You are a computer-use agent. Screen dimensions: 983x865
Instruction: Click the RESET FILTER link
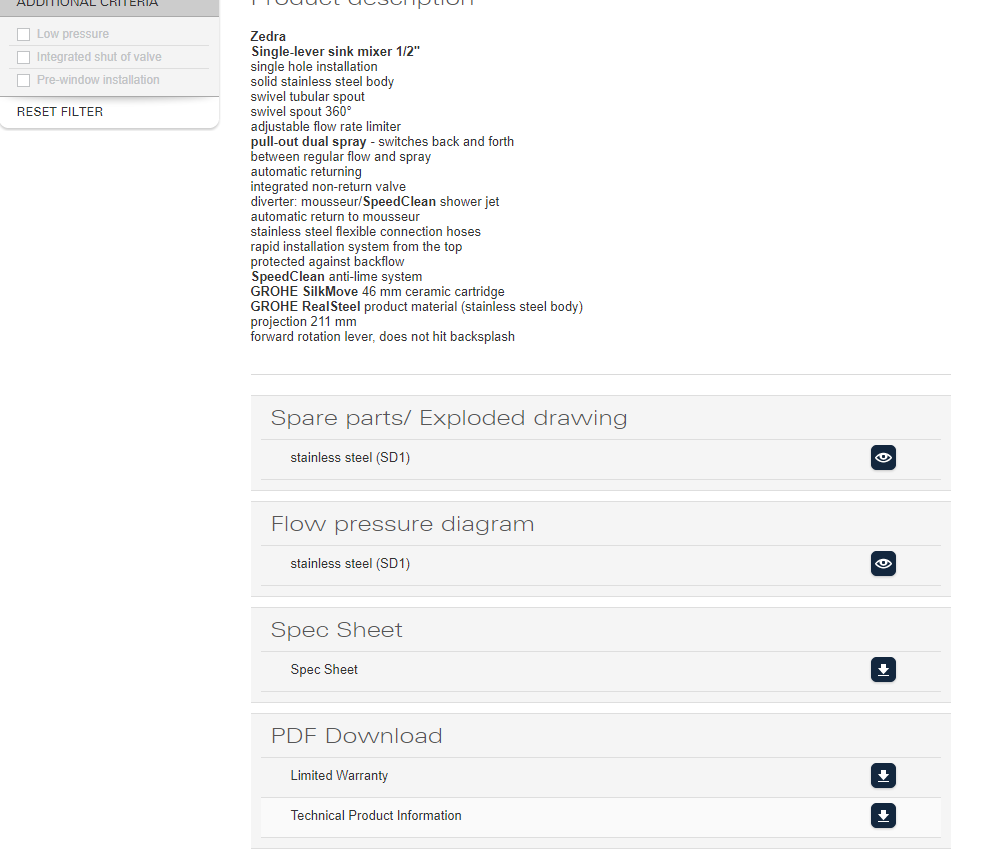click(60, 112)
